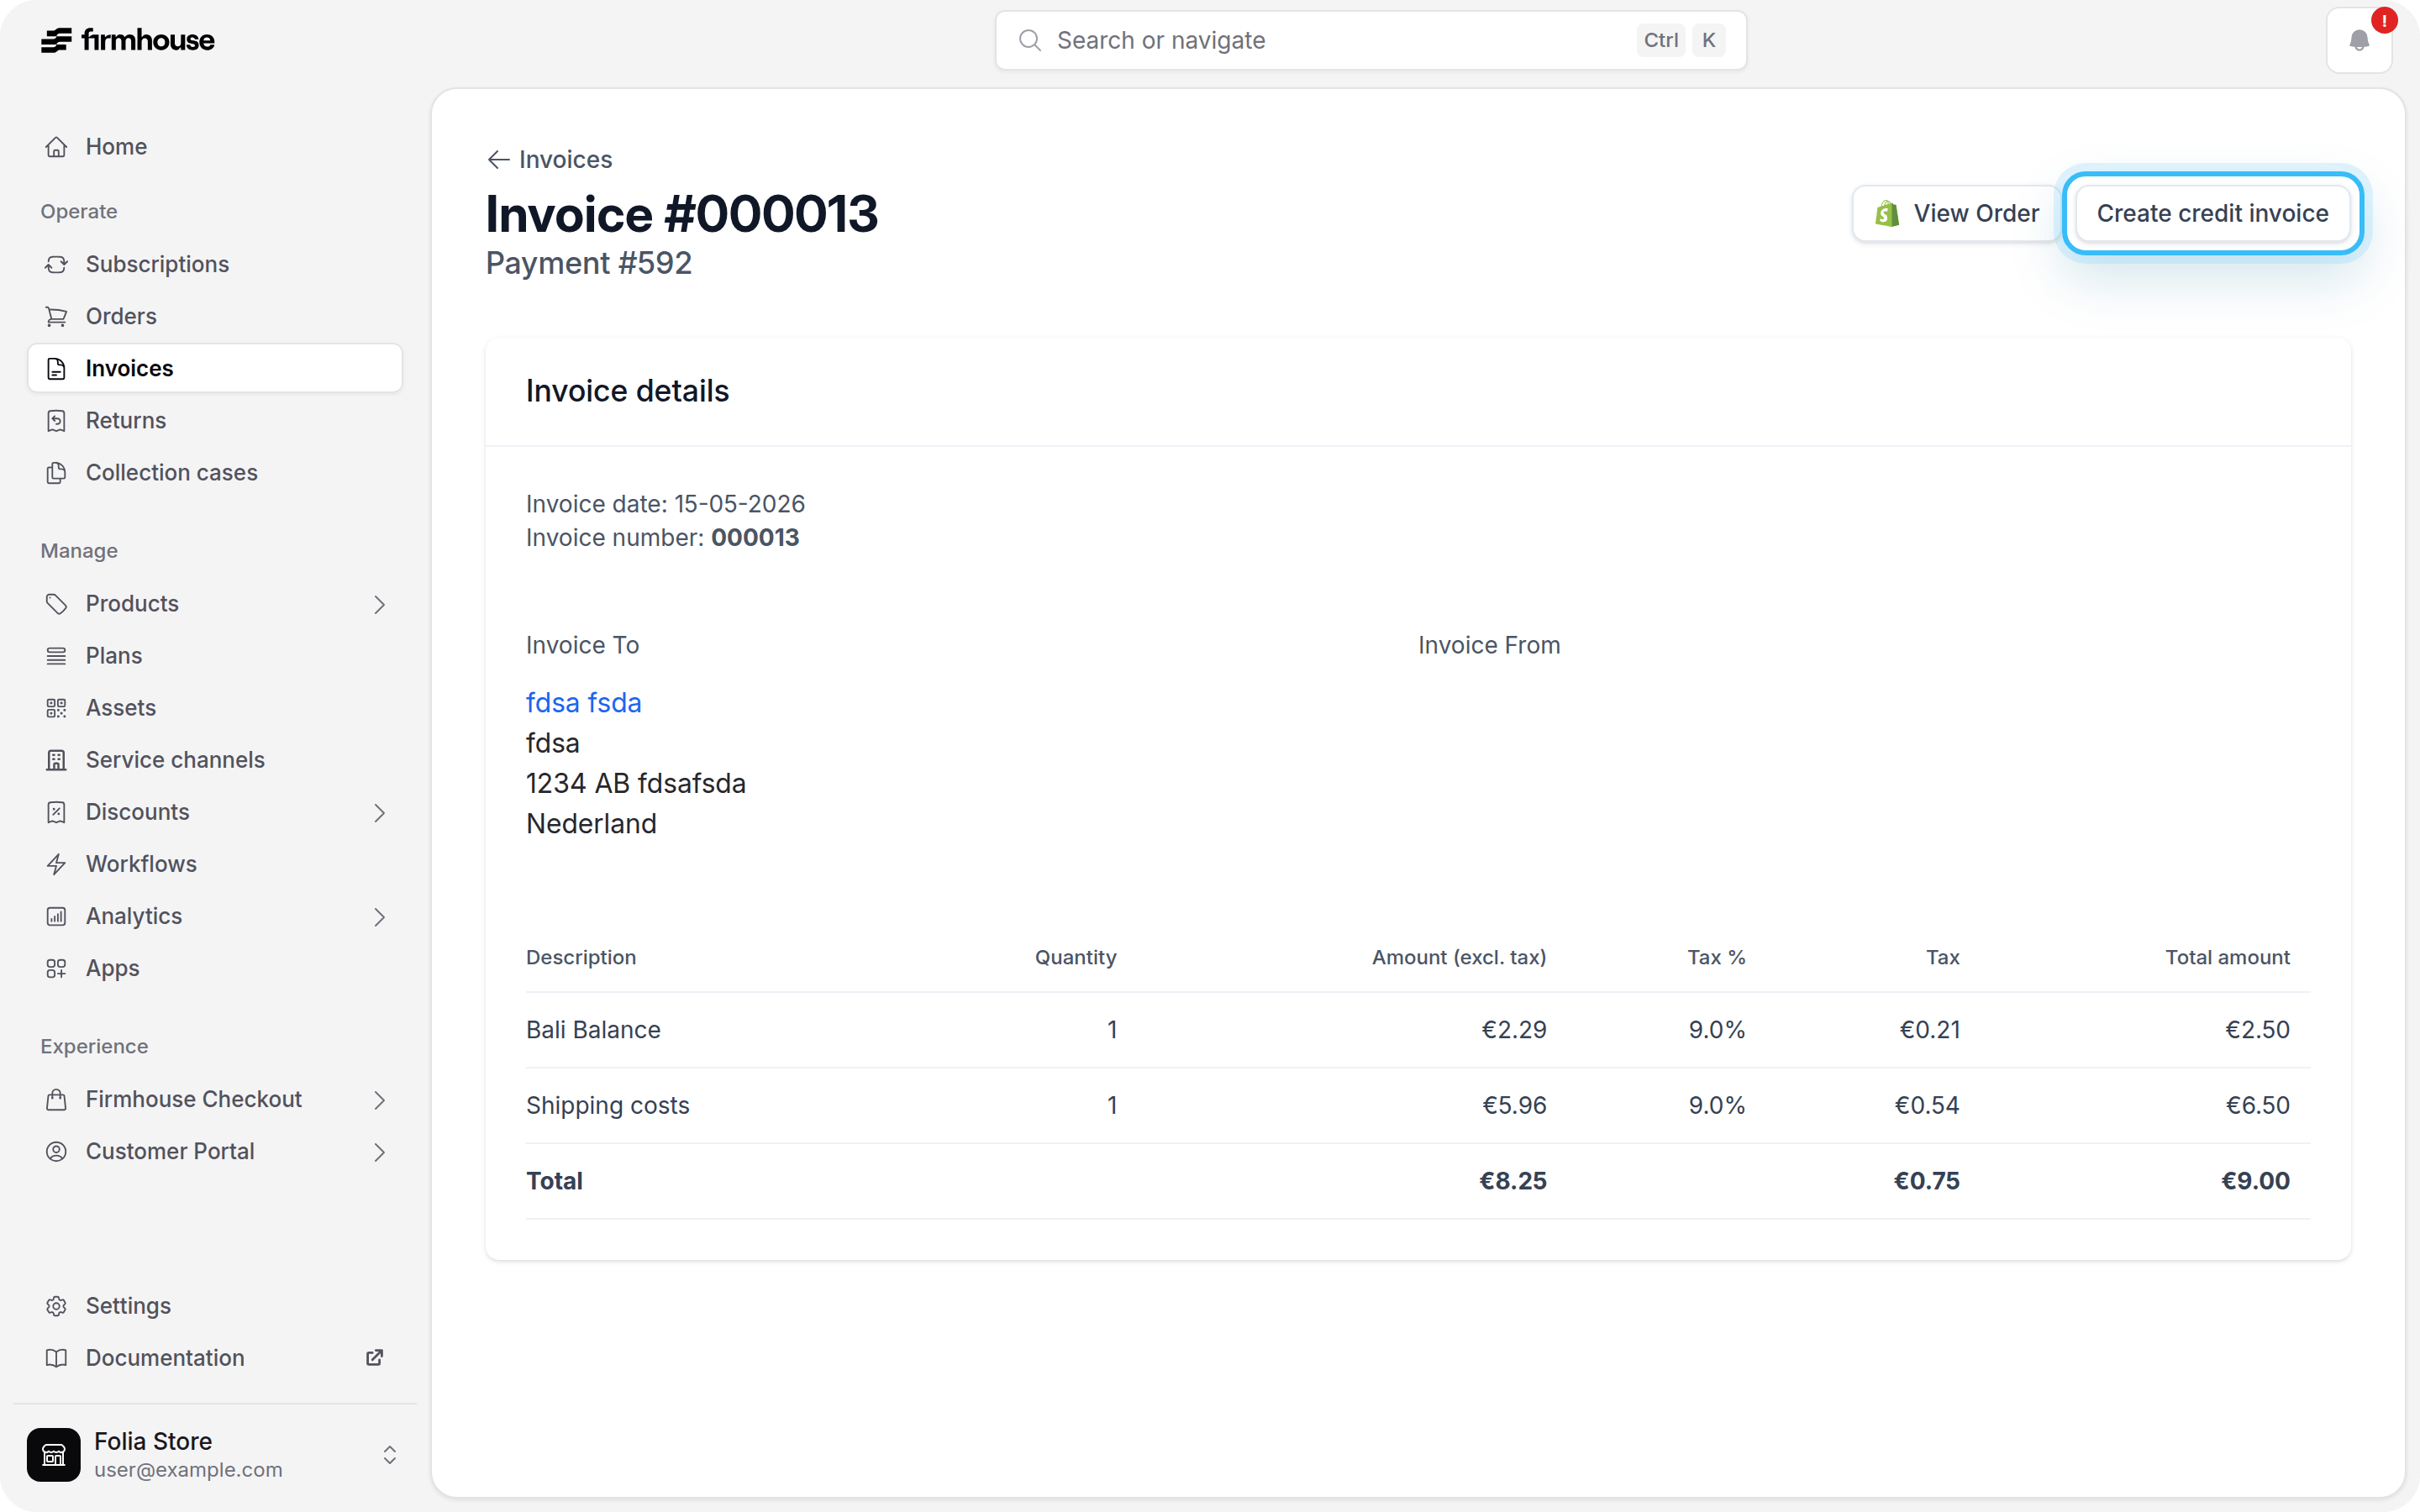2420x1512 pixels.
Task: Open customer link fdsa fsda
Action: (583, 702)
